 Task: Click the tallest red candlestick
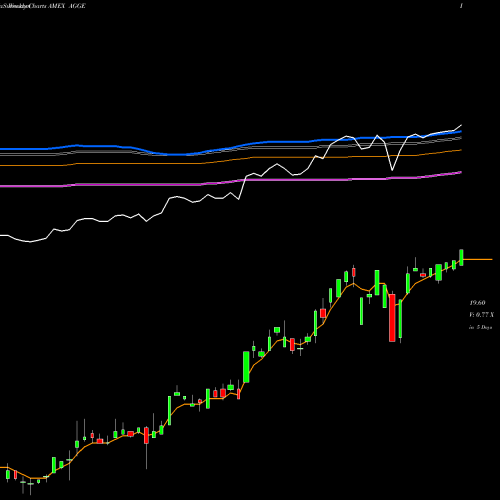point(392,318)
